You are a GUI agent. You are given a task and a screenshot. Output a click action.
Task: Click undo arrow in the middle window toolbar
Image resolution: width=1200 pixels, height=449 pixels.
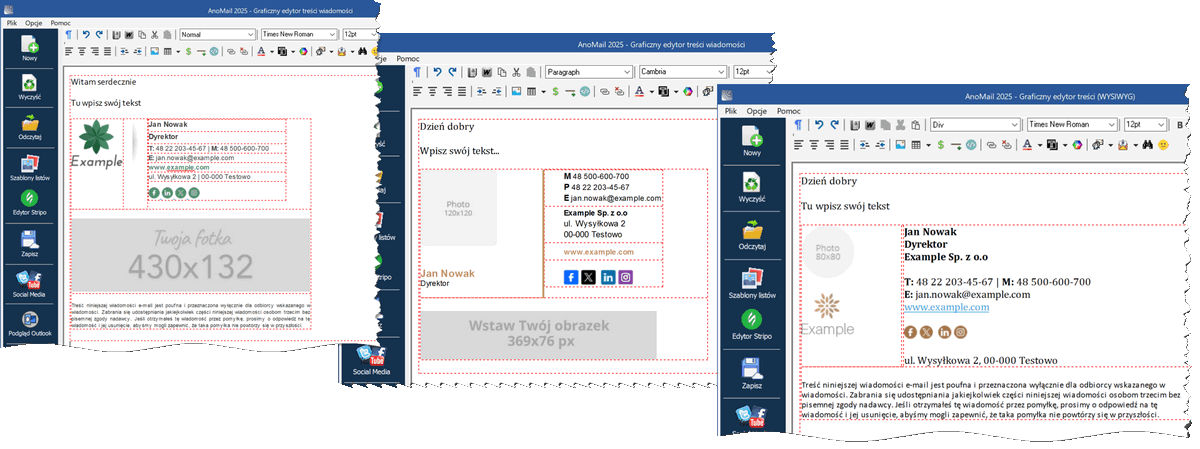438,72
